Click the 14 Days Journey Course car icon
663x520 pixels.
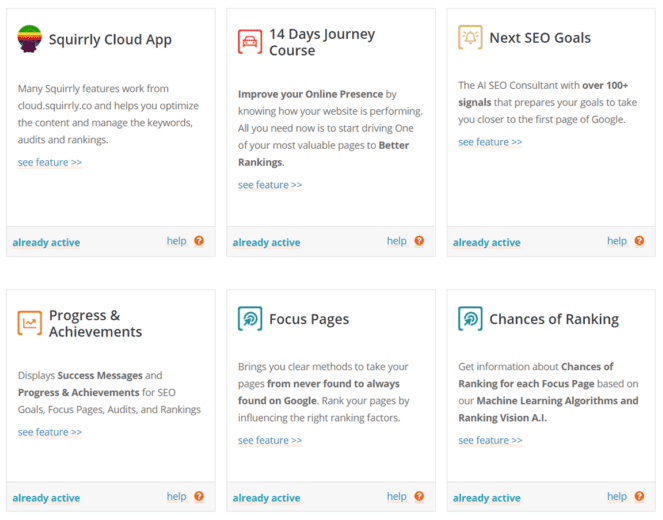[x=250, y=42]
